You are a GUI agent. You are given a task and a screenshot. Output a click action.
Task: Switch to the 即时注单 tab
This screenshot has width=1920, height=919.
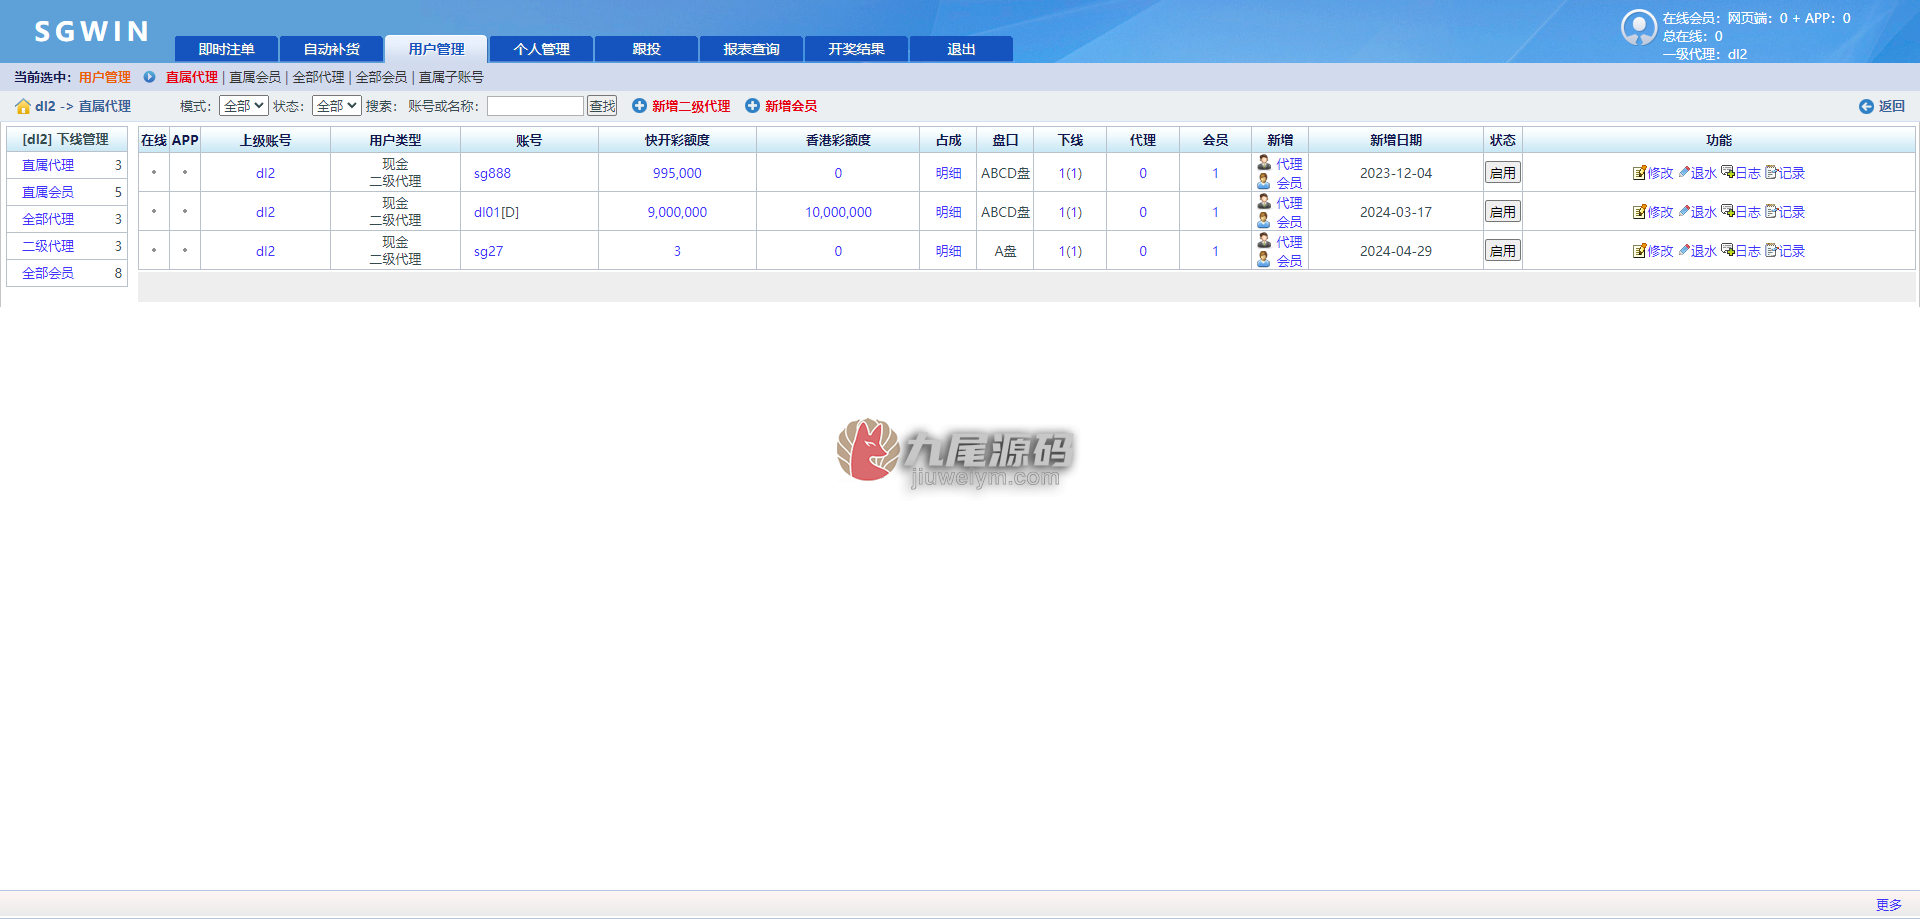226,49
